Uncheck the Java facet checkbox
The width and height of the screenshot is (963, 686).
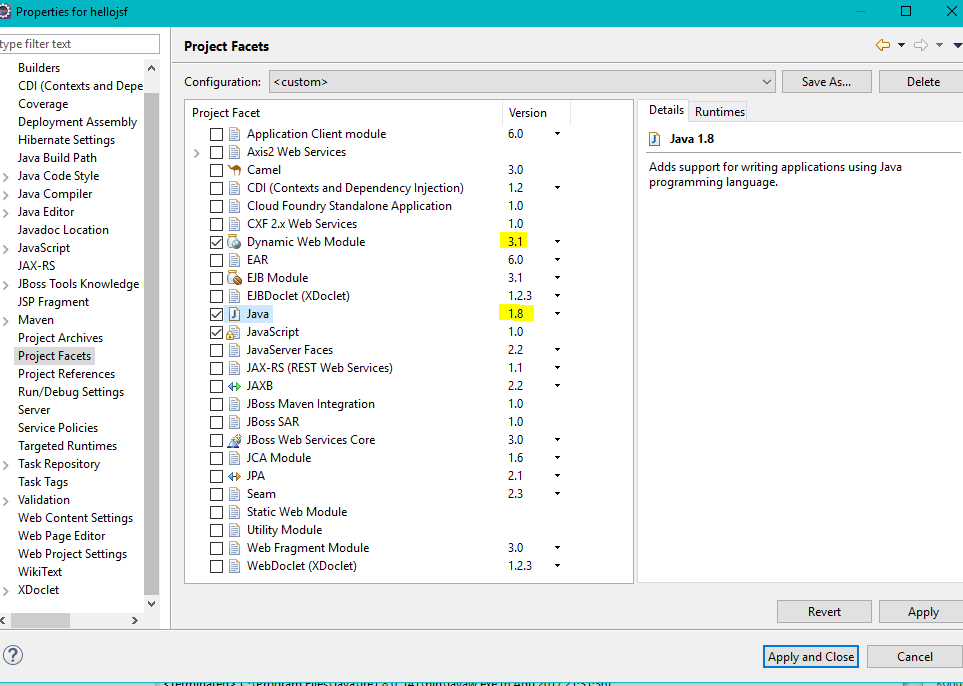pos(216,314)
